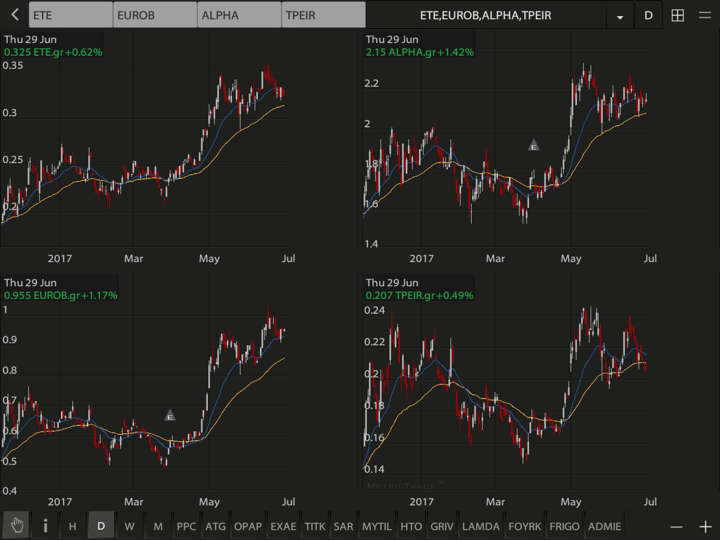Load the MYTIL symbol
Screen dimensions: 720x540
pos(377,526)
